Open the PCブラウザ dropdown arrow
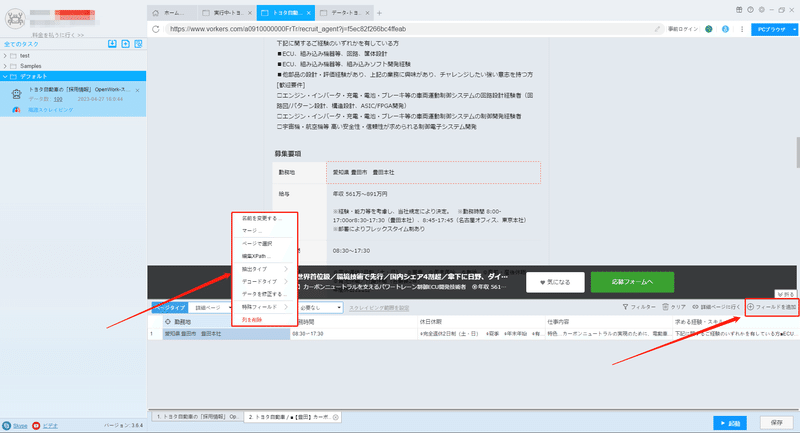 [x=794, y=29]
